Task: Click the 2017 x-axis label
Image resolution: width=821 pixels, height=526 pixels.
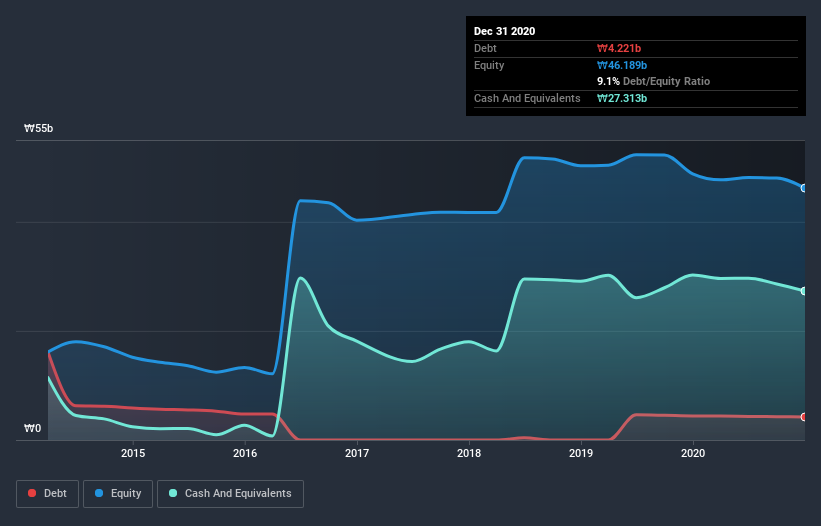Action: tap(357, 453)
